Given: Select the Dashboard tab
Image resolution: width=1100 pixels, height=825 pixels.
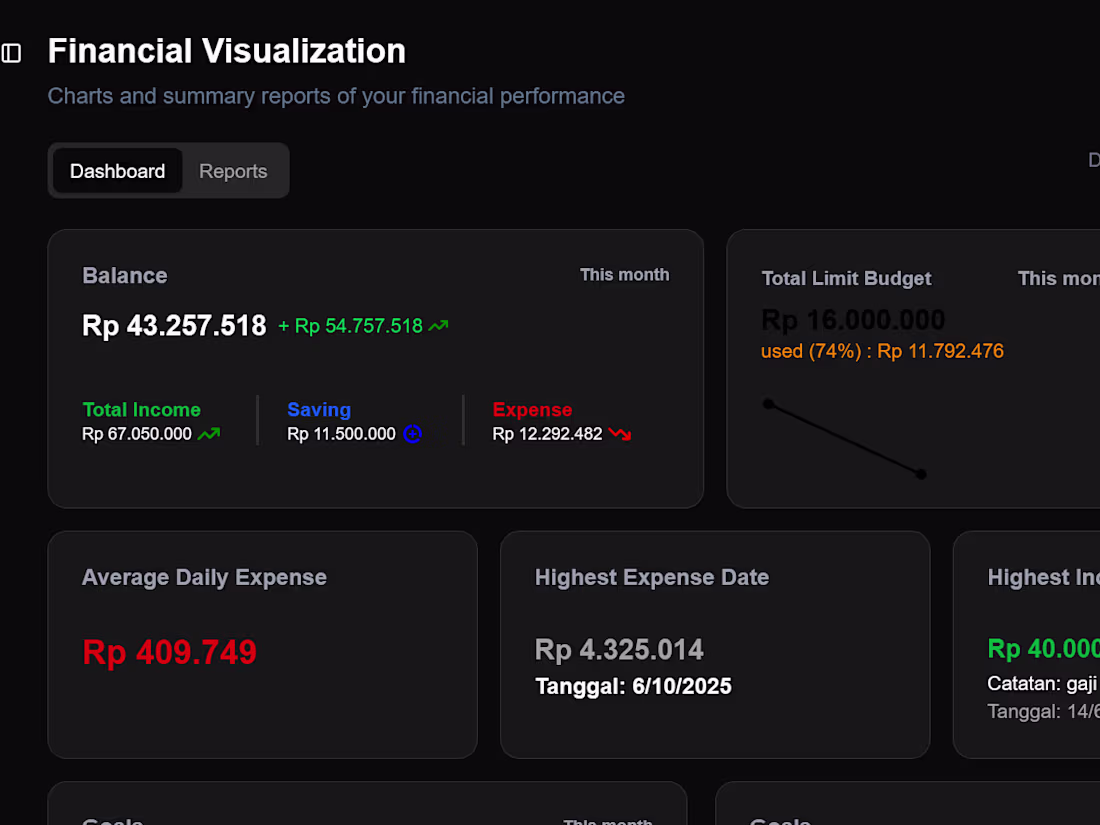Looking at the screenshot, I should (117, 171).
